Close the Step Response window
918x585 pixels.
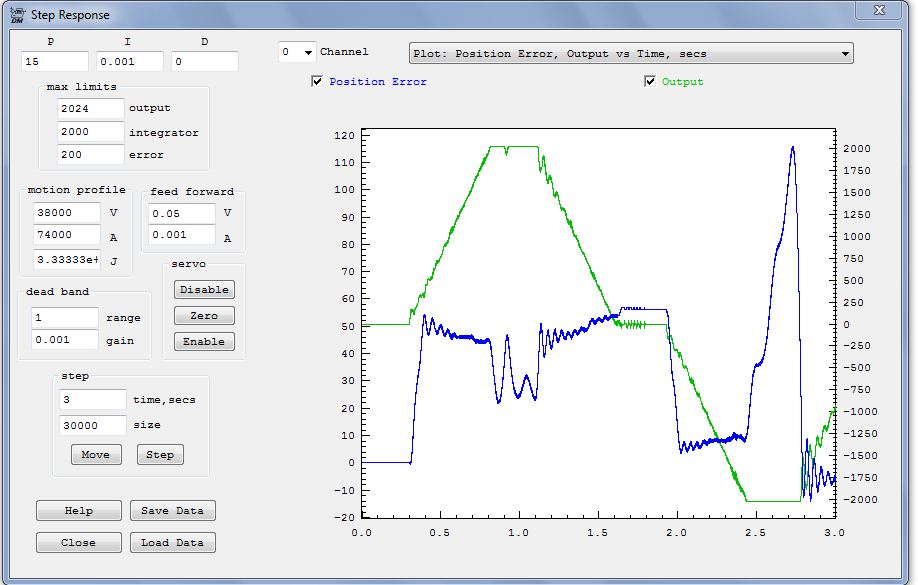coord(879,10)
